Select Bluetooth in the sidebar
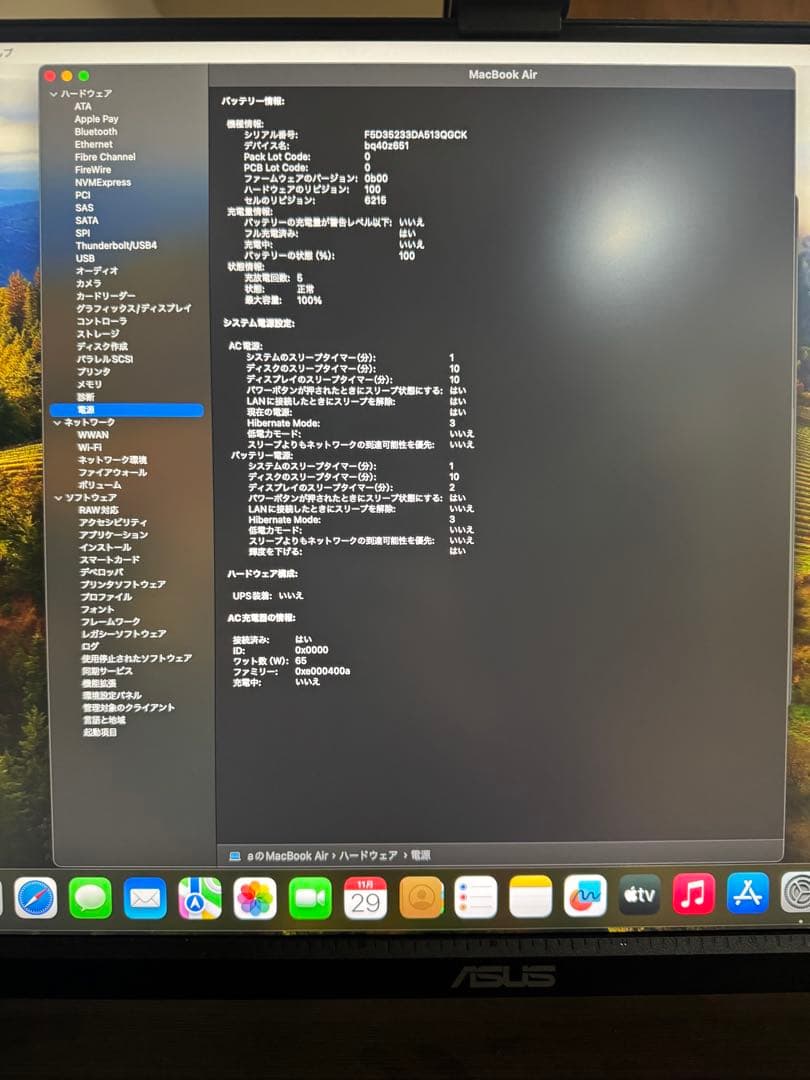This screenshot has height=1080, width=810. (95, 131)
